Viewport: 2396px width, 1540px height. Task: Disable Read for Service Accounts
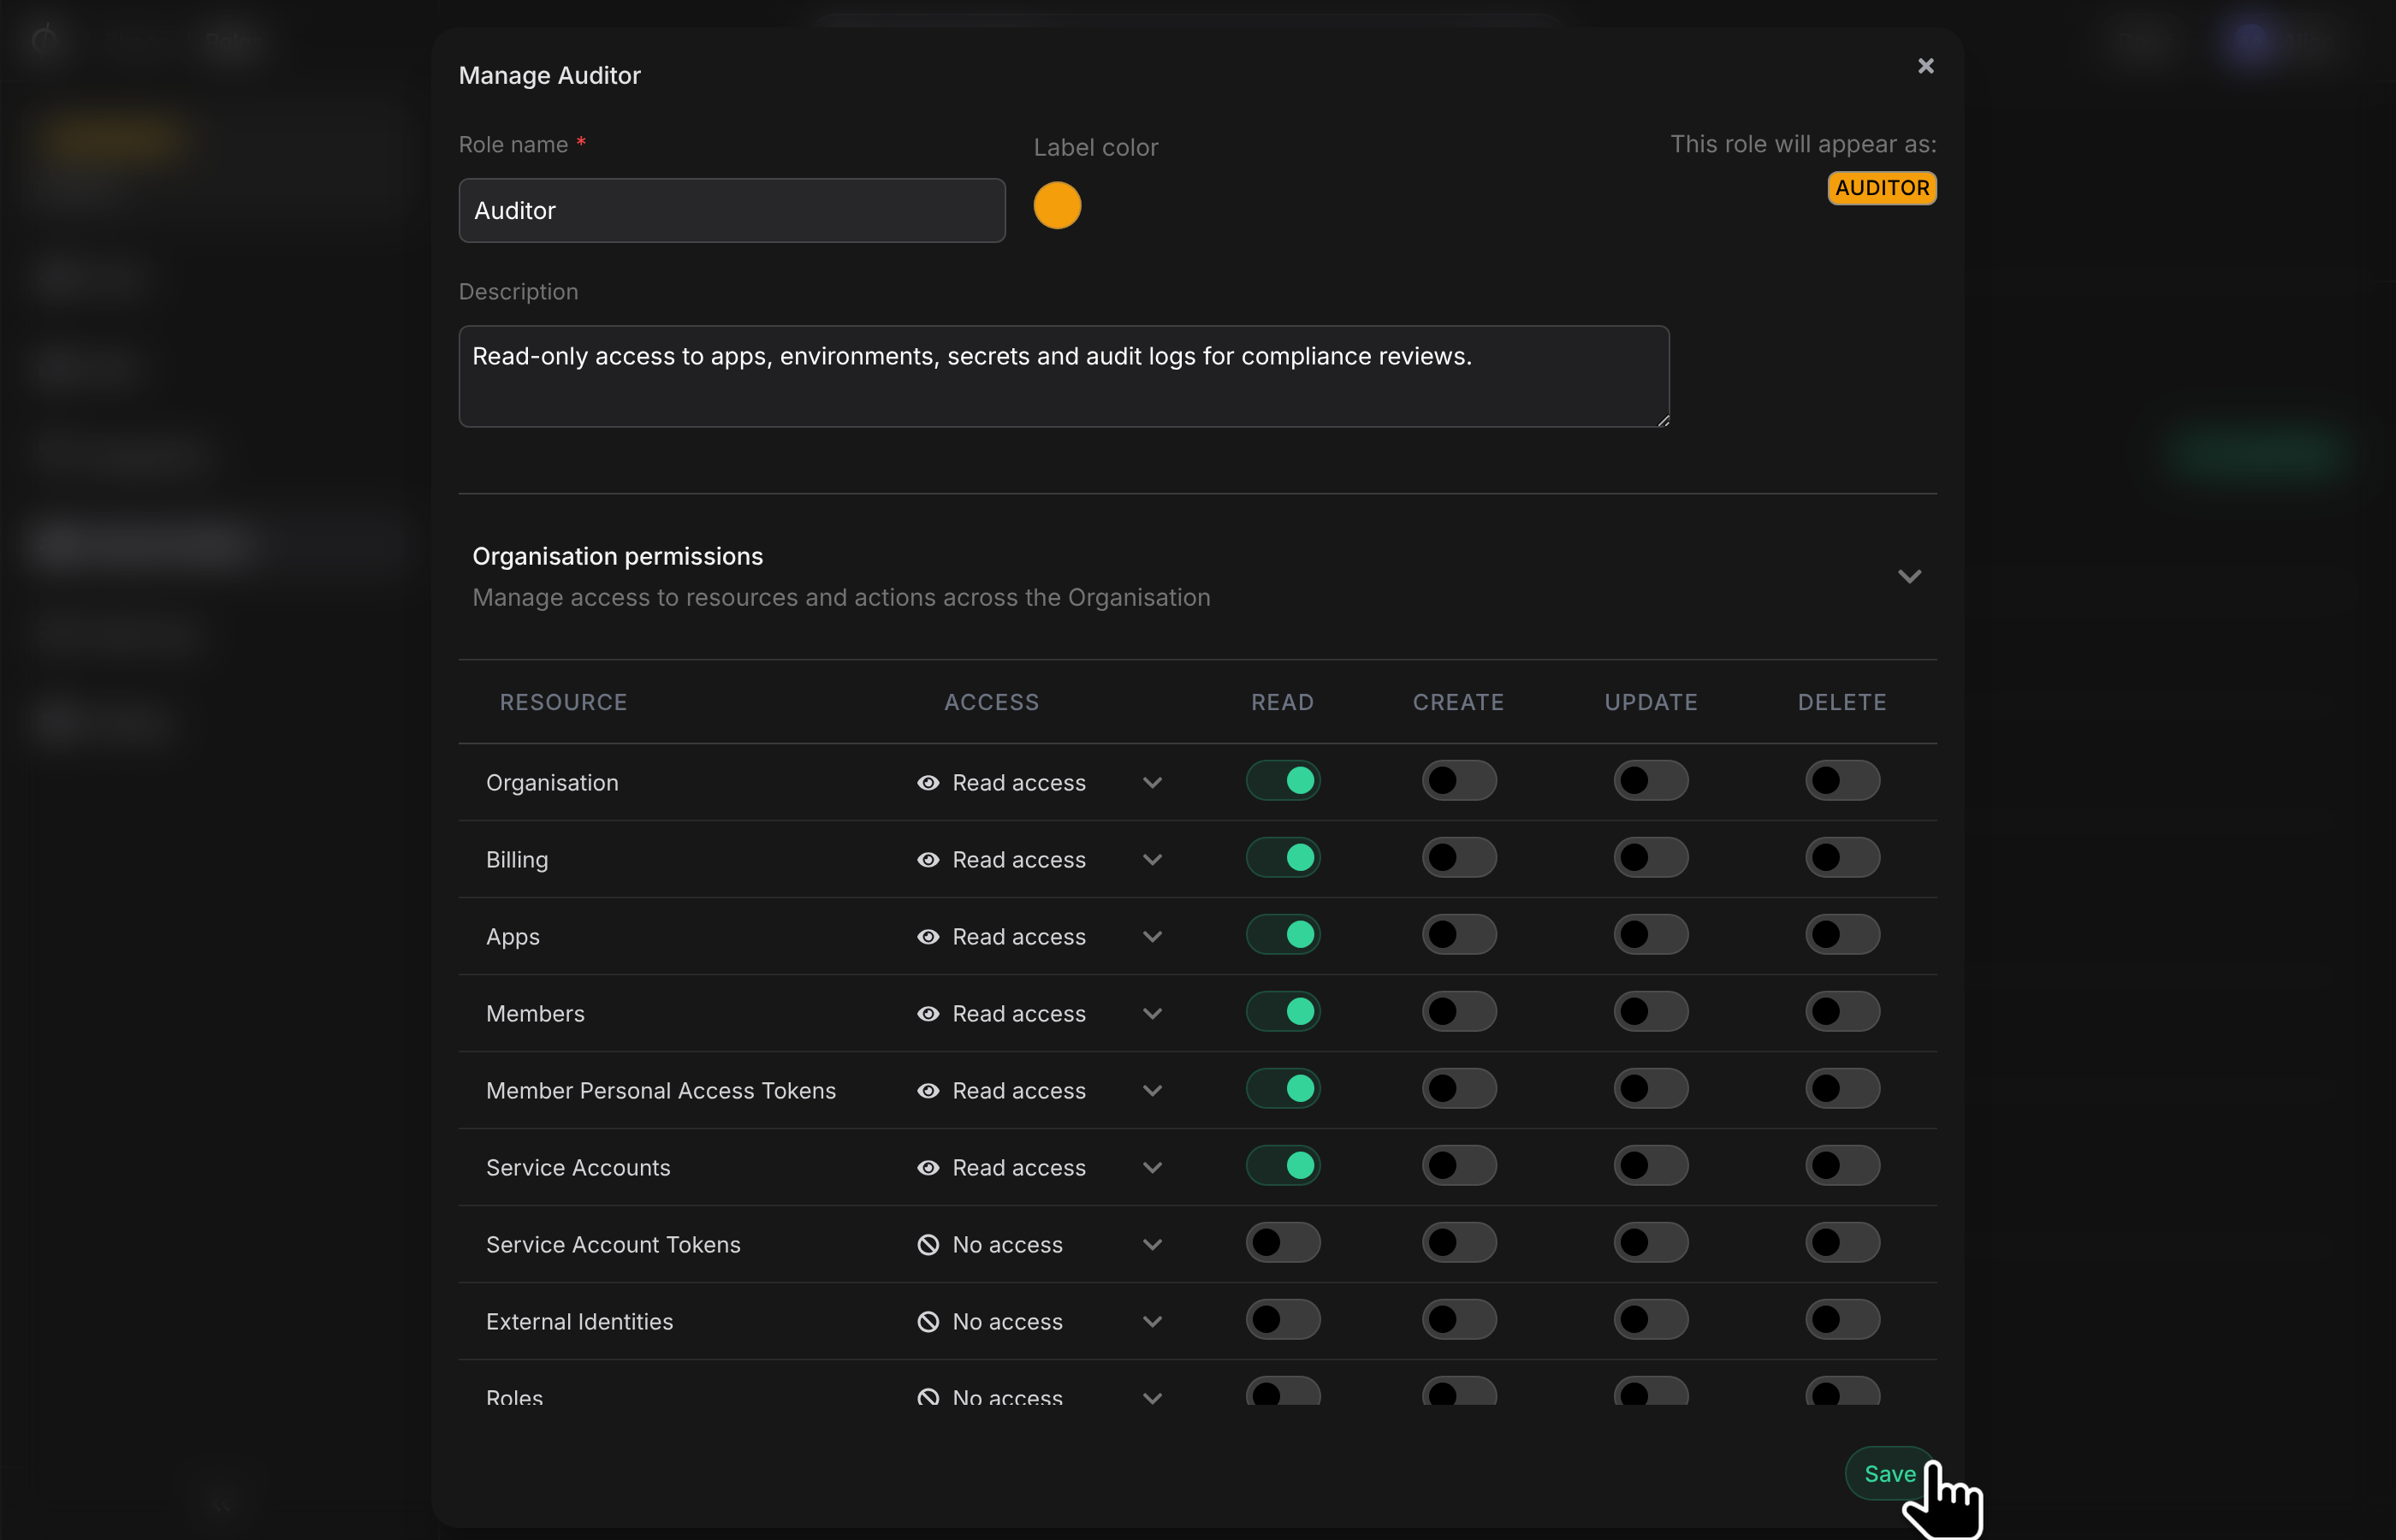tap(1283, 1166)
